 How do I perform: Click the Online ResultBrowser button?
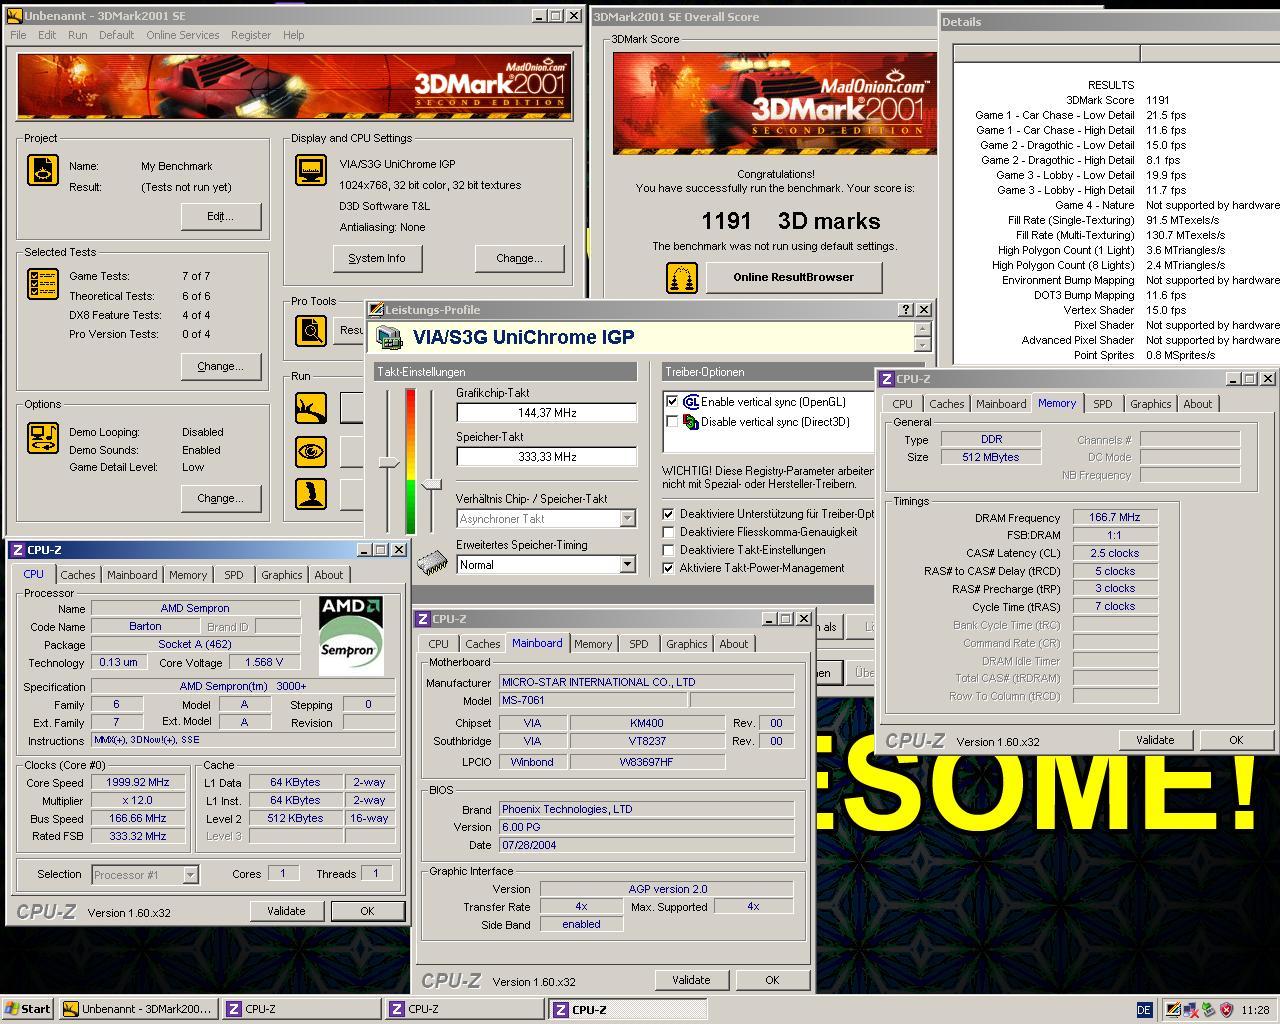794,277
